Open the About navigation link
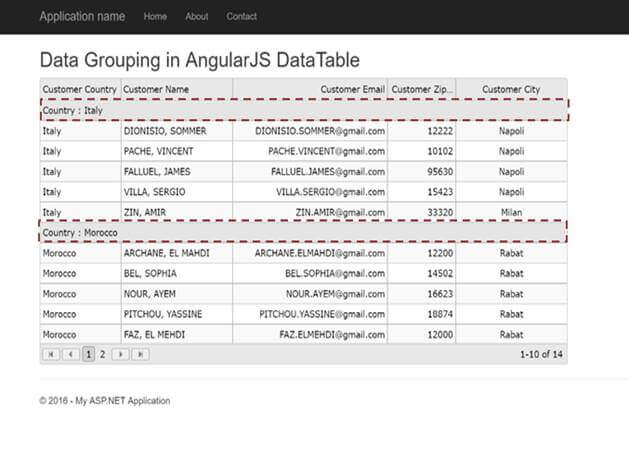 coord(197,16)
